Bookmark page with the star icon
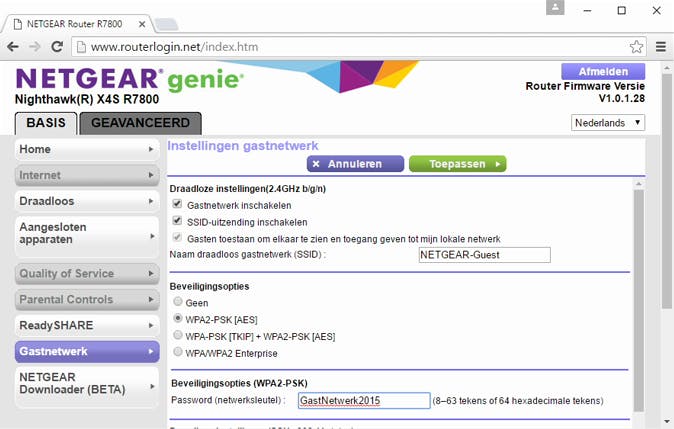Screen dimensions: 674x429 [x=636, y=46]
